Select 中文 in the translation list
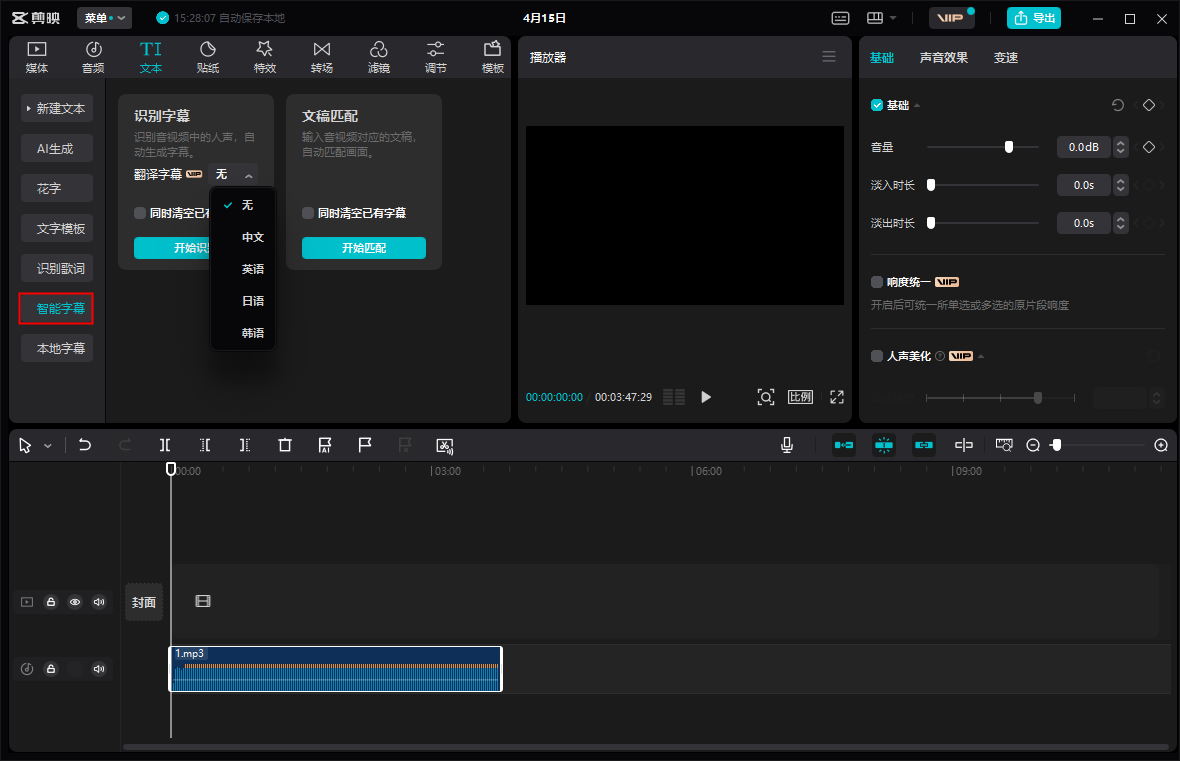Viewport: 1180px width, 761px height. 253,237
